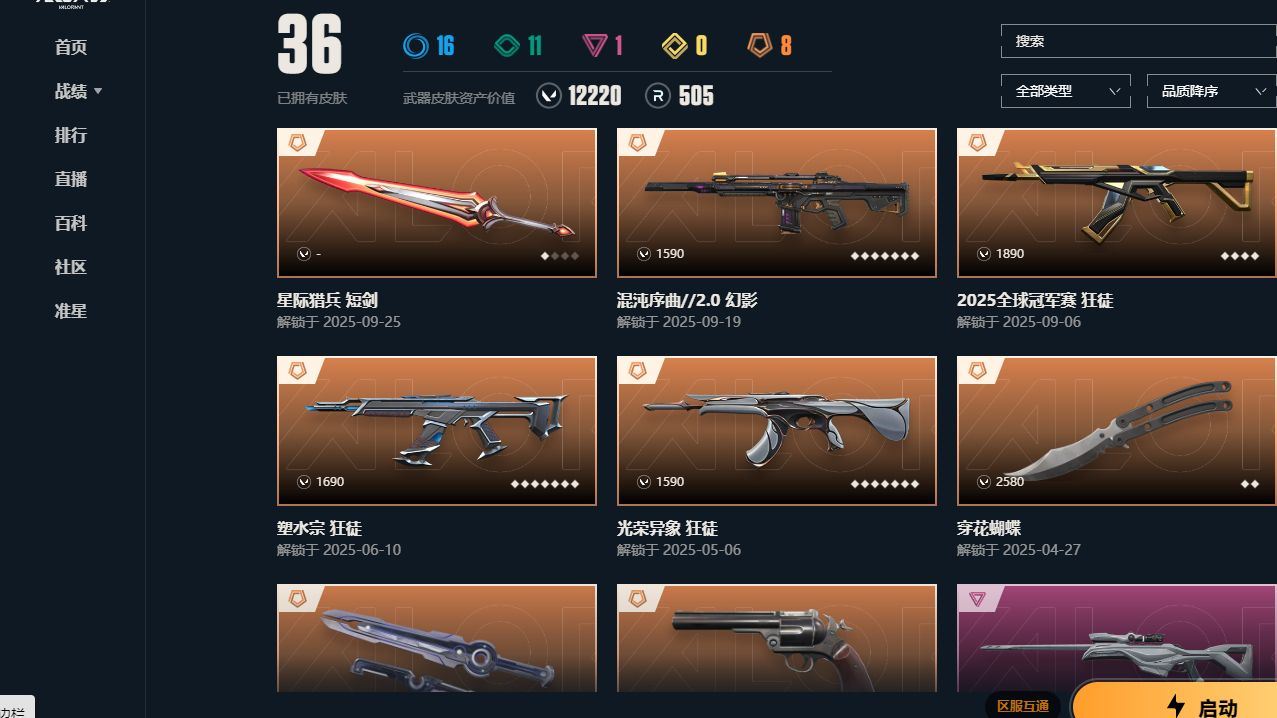The height and width of the screenshot is (718, 1277).
Task: Click the lightning bolt icon on launch button
Action: coord(1176,707)
